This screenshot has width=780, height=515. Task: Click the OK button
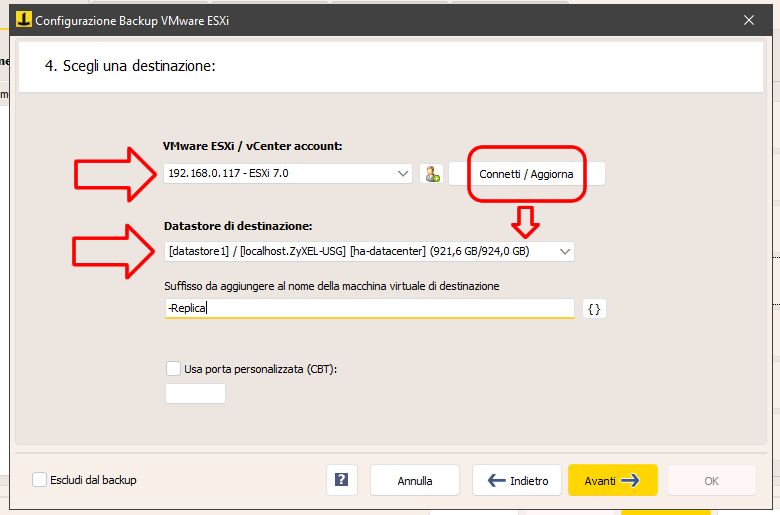711,480
